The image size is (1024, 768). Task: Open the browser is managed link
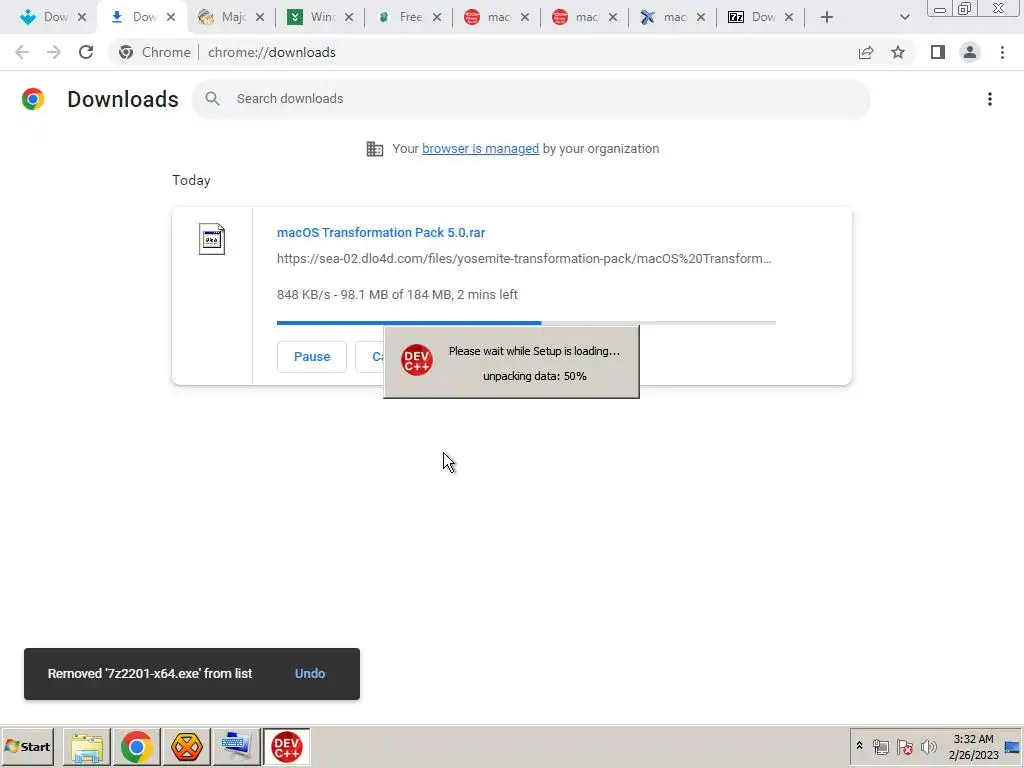[480, 149]
